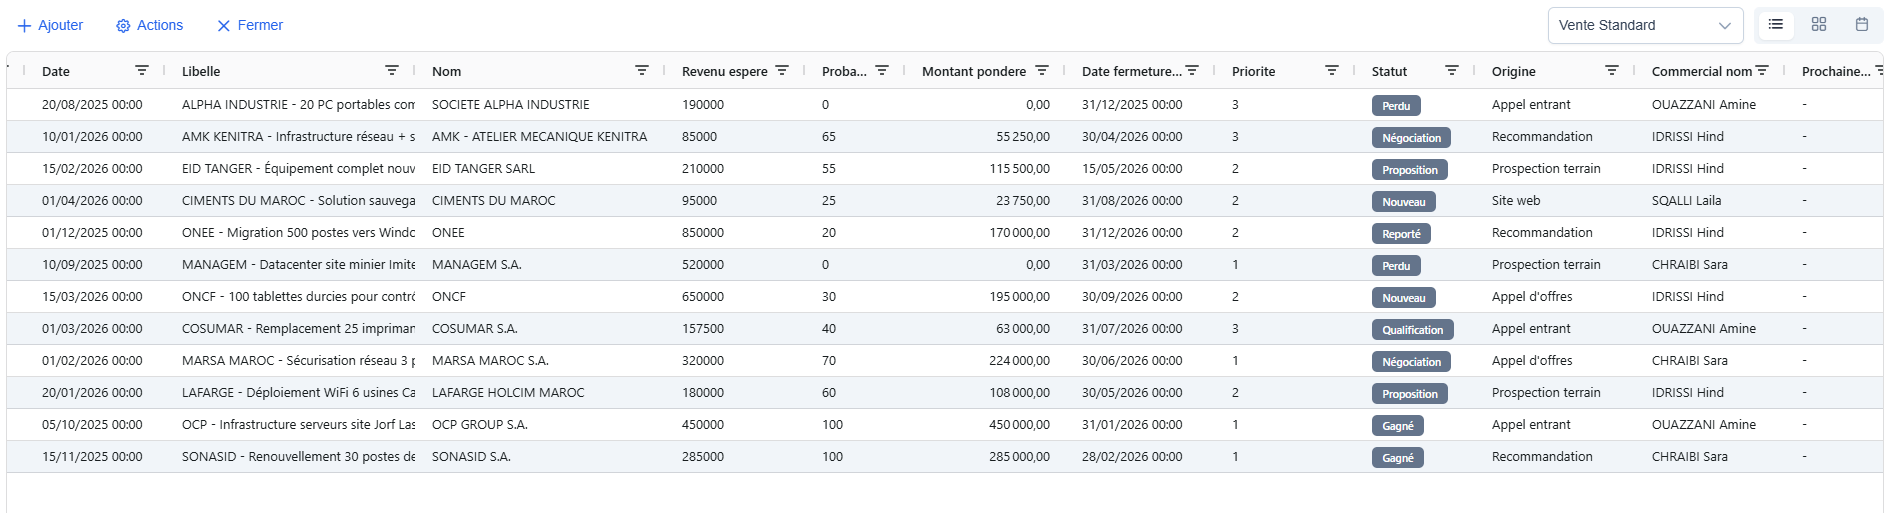Click filter icon on Revenu espere column

(x=782, y=71)
